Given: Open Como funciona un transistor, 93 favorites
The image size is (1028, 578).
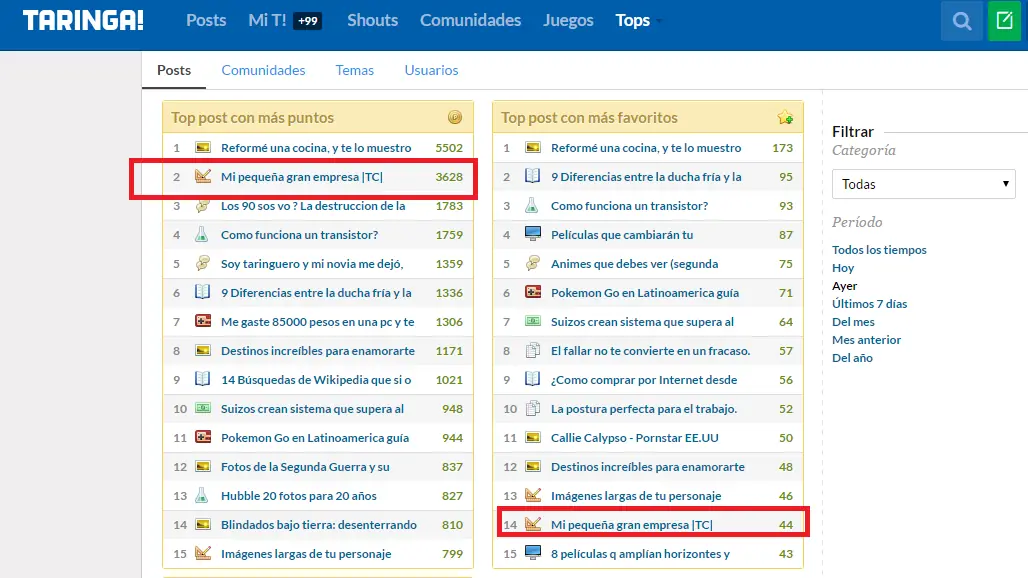Looking at the screenshot, I should 629,206.
